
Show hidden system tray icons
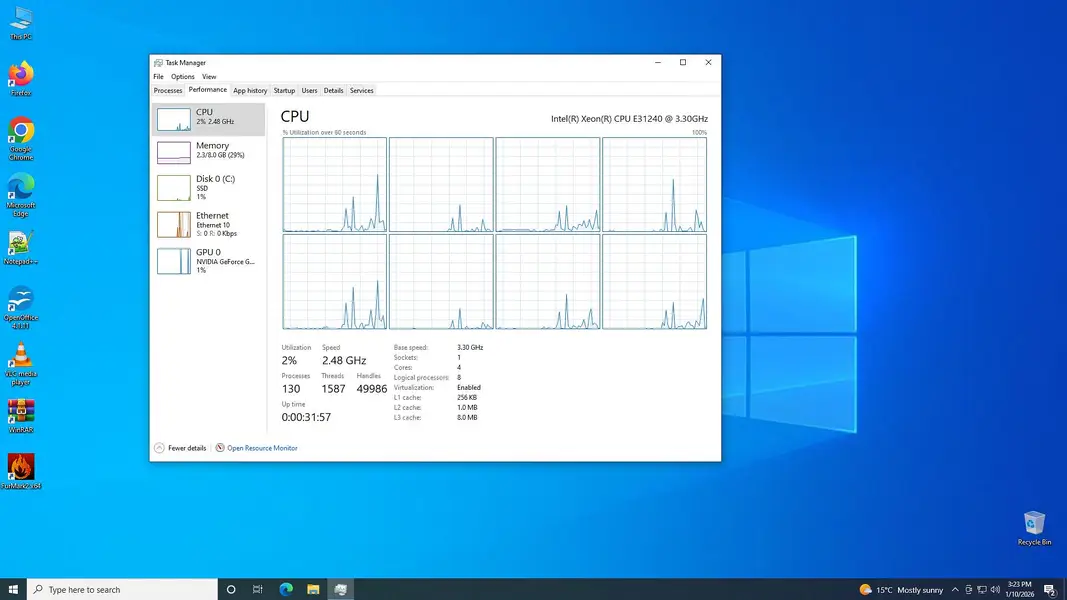955,590
